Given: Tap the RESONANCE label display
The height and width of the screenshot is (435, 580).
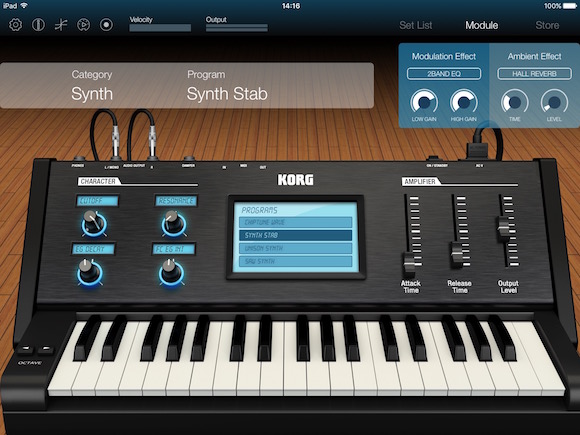Looking at the screenshot, I should click(176, 201).
